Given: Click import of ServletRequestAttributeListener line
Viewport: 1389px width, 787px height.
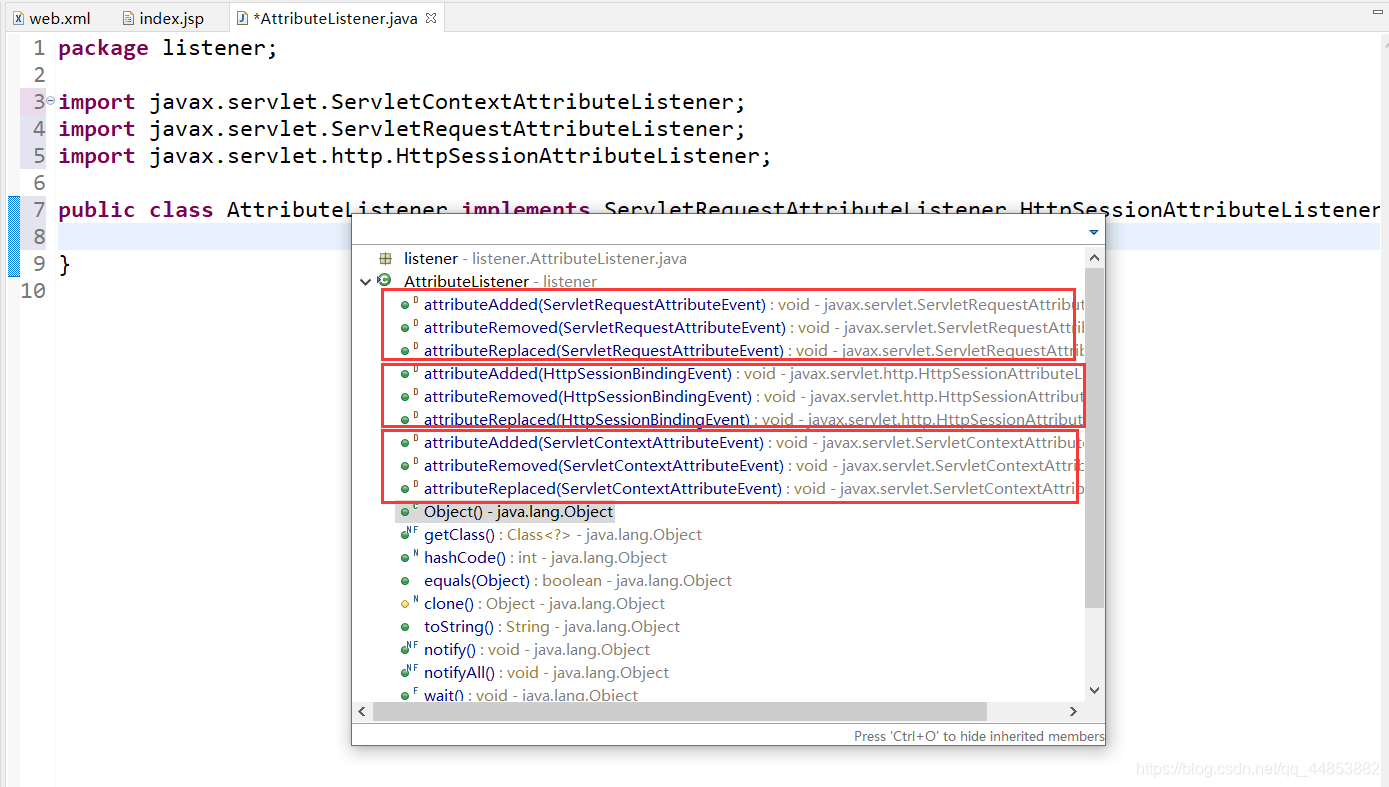Looking at the screenshot, I should 402,129.
